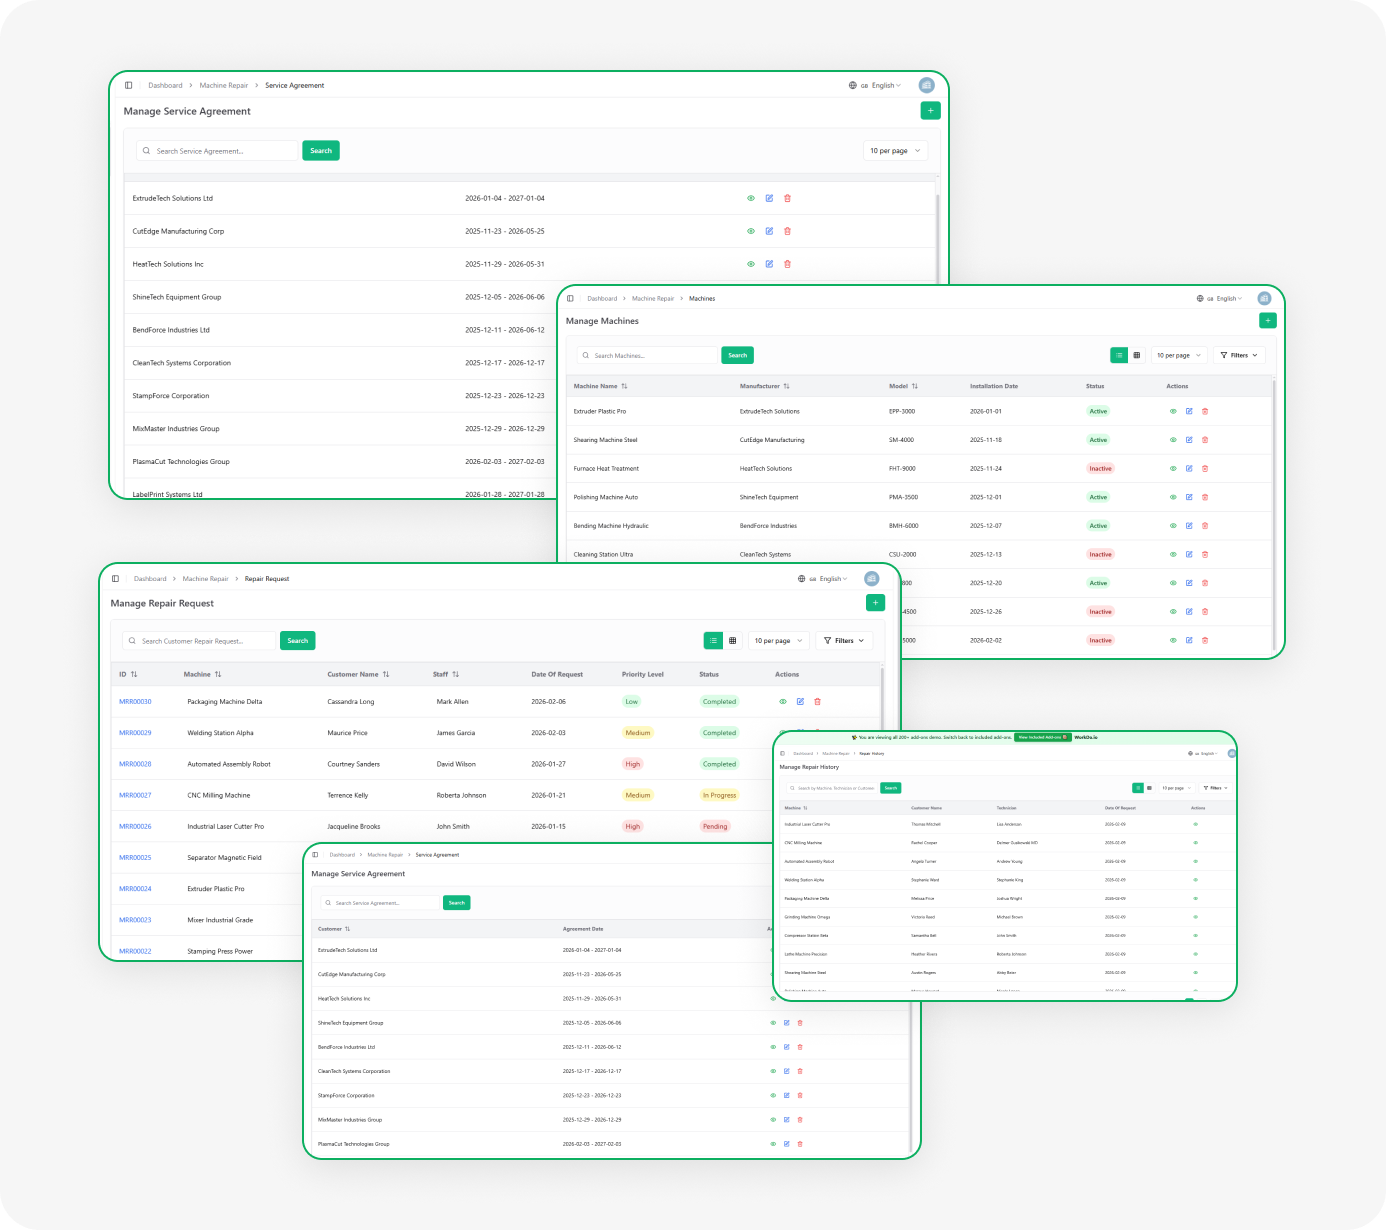Screen dimensions: 1386x1230
Task: Click Search button in Manage Repair Request
Action: point(298,641)
